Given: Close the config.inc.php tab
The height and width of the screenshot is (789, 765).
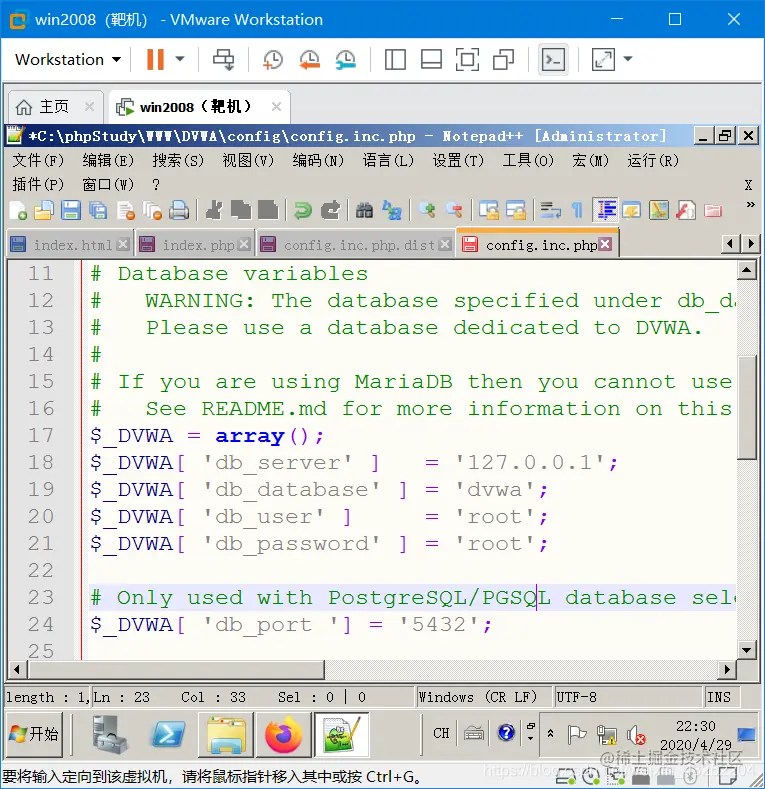Looking at the screenshot, I should pos(606,245).
